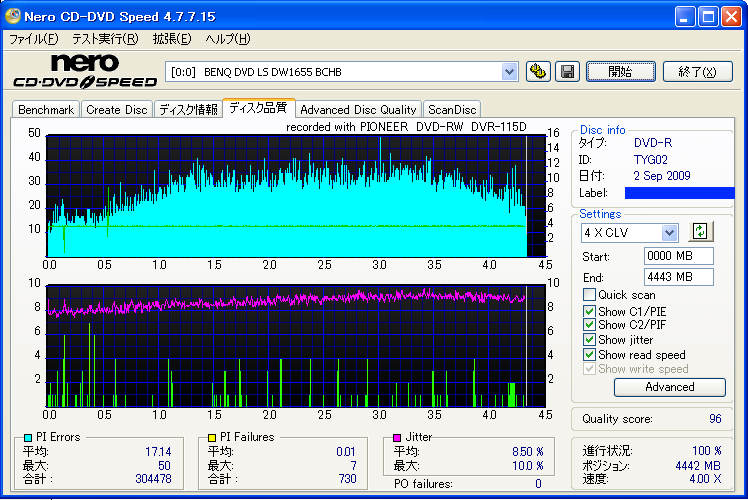Click the magenta Jitter legend square
This screenshot has width=748, height=500.
click(397, 437)
